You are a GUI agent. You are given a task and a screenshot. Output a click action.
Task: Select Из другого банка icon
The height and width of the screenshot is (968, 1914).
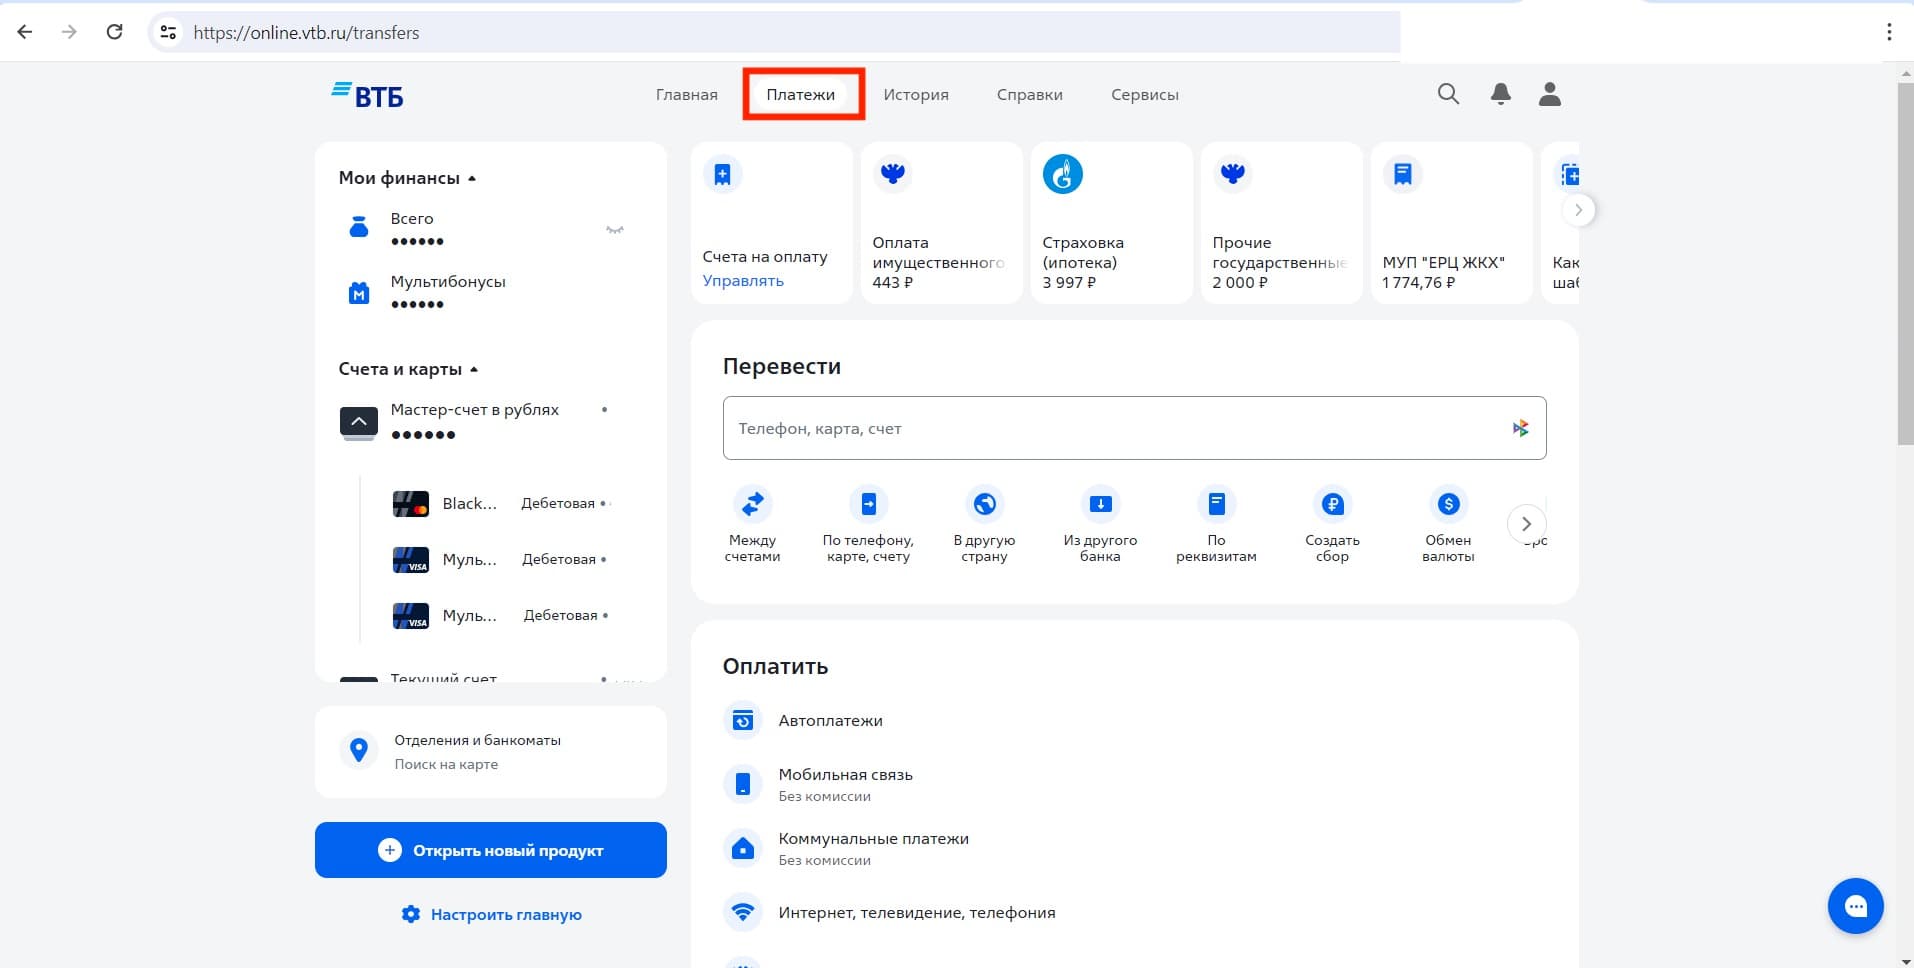[1100, 504]
